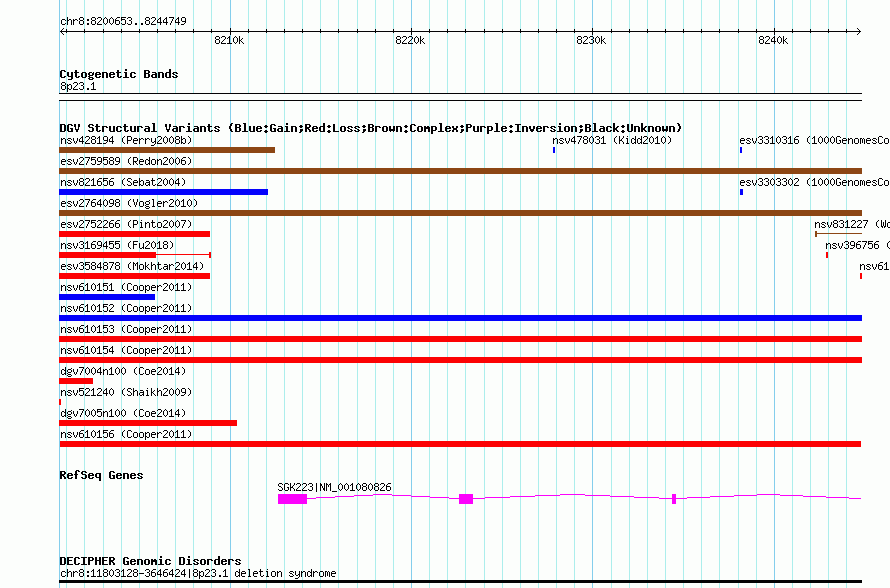The height and width of the screenshot is (588, 890).
Task: Select variant esv2759589 (Redon2006) label
Action: 126,161
